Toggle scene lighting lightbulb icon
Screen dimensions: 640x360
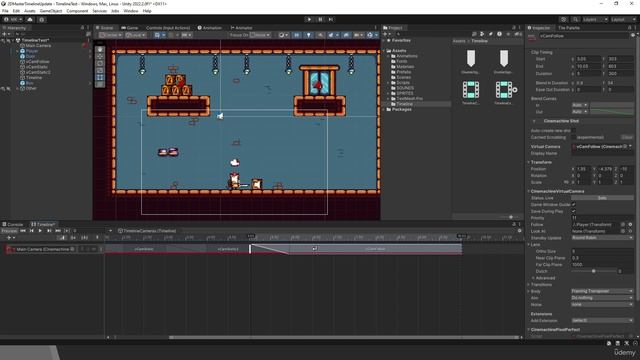308,35
